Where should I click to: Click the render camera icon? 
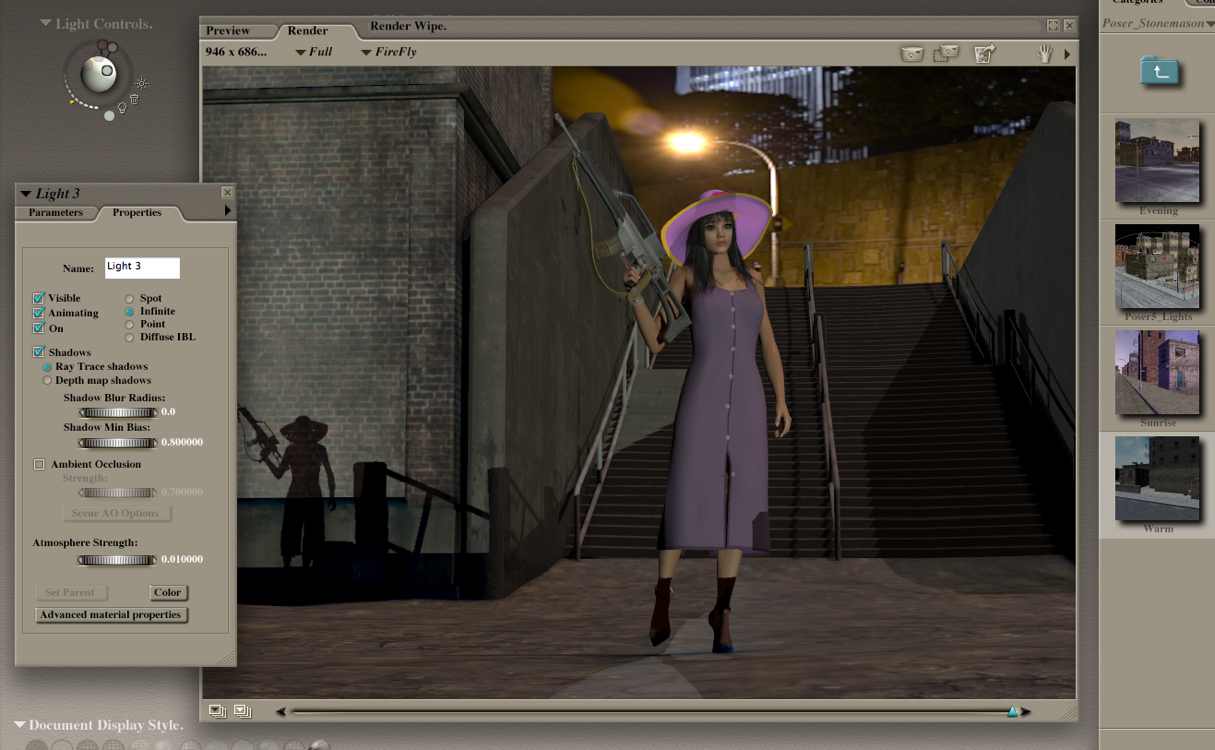point(911,54)
